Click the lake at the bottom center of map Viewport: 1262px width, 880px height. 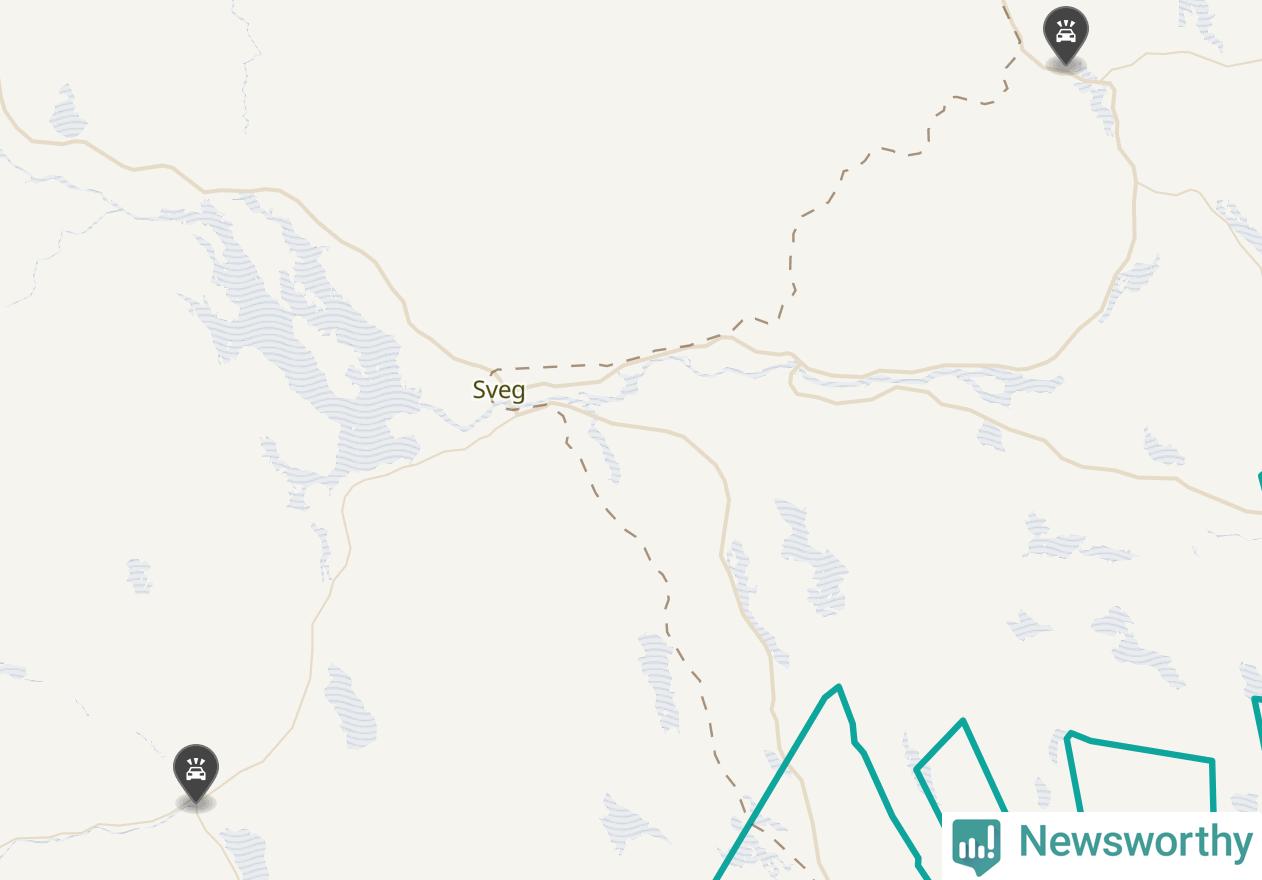click(x=630, y=822)
